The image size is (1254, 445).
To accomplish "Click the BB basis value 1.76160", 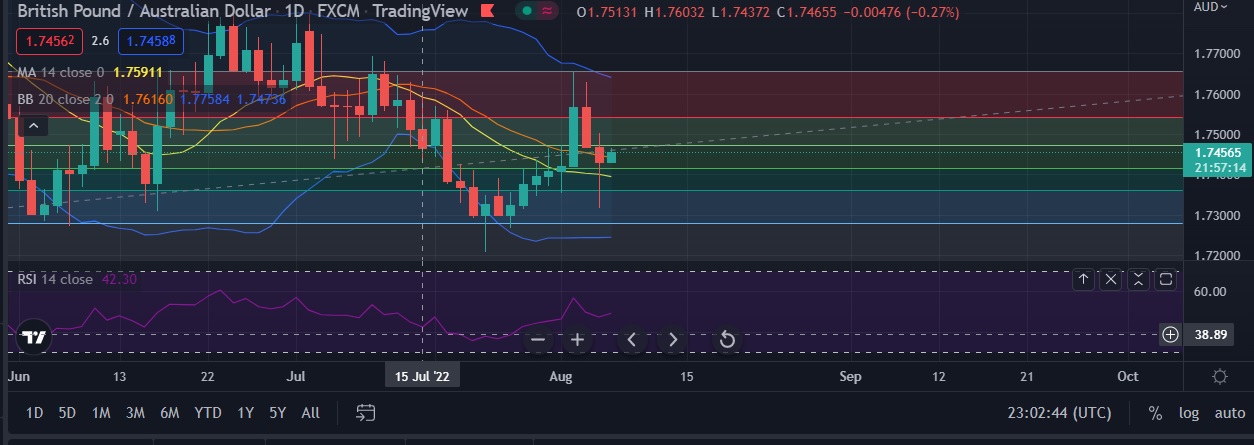I will (150, 99).
